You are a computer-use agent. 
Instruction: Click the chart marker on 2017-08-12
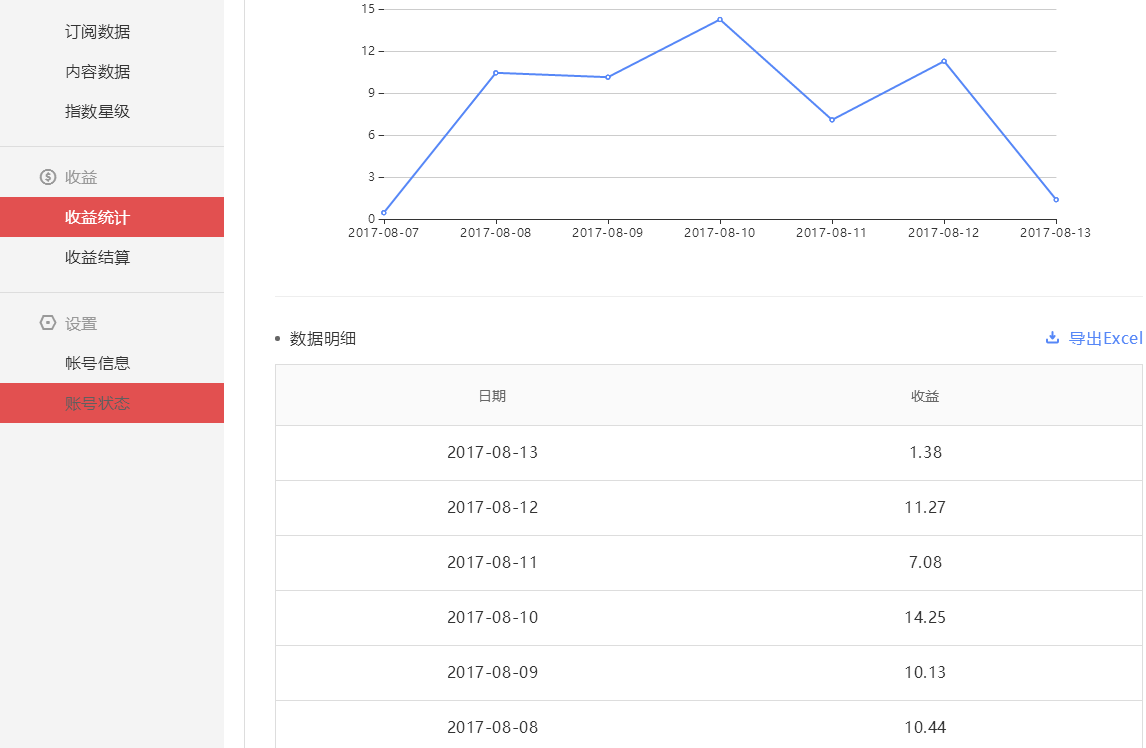pos(943,59)
